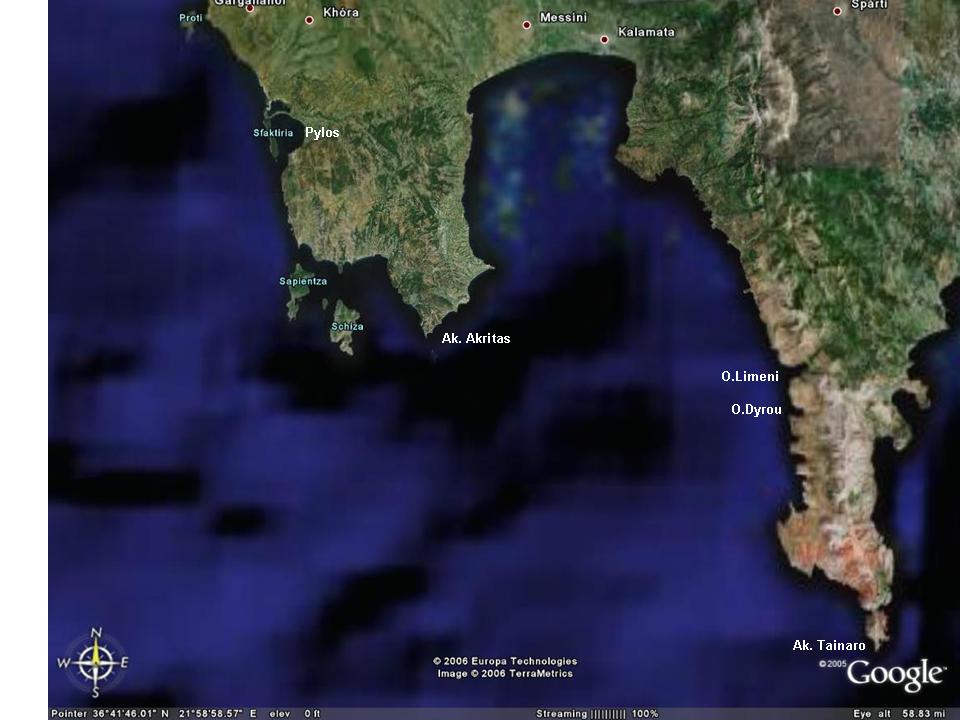Click the O.Dyrou label on the map
This screenshot has width=960, height=720.
point(756,410)
